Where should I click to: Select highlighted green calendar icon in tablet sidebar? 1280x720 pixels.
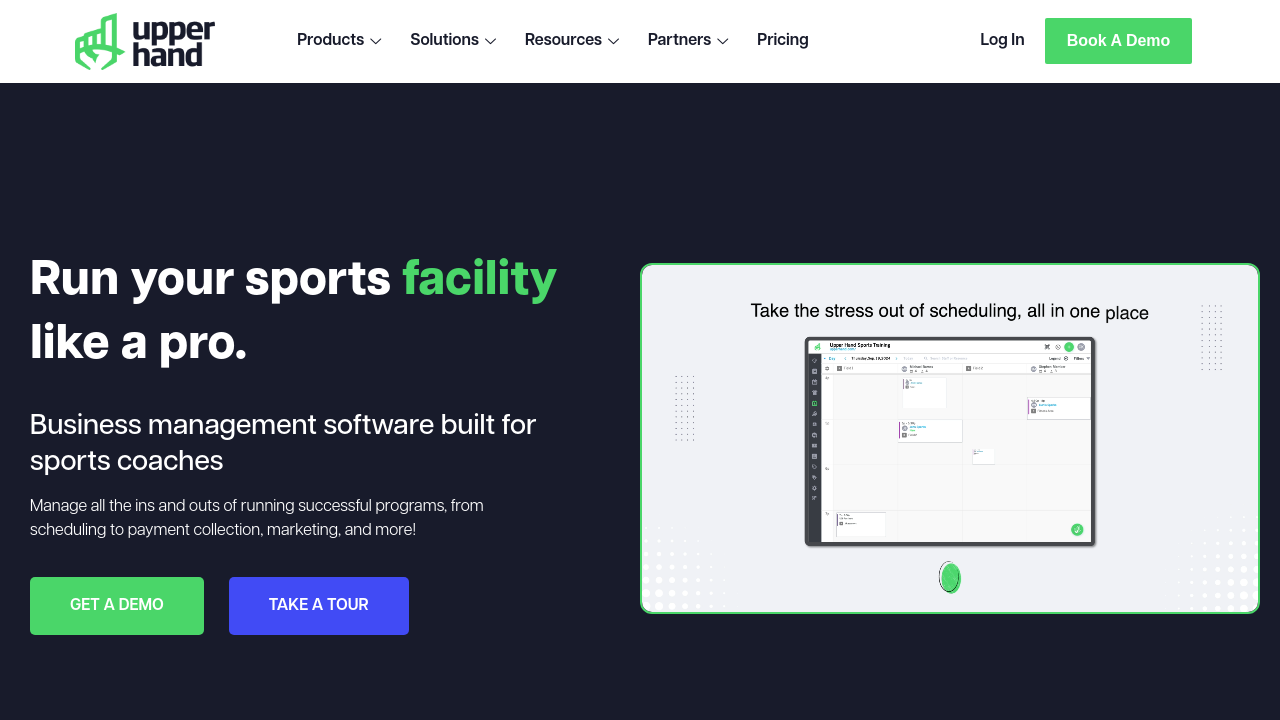(x=815, y=403)
